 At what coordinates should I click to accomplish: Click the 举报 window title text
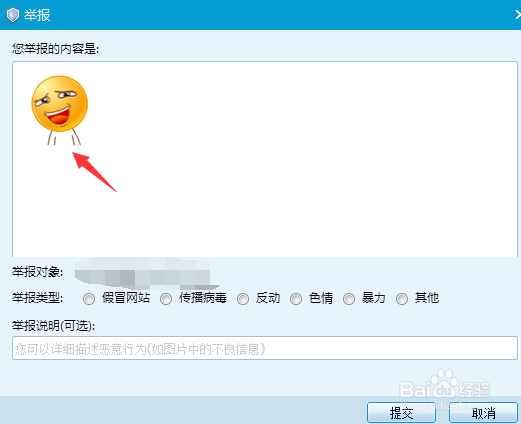tap(37, 15)
